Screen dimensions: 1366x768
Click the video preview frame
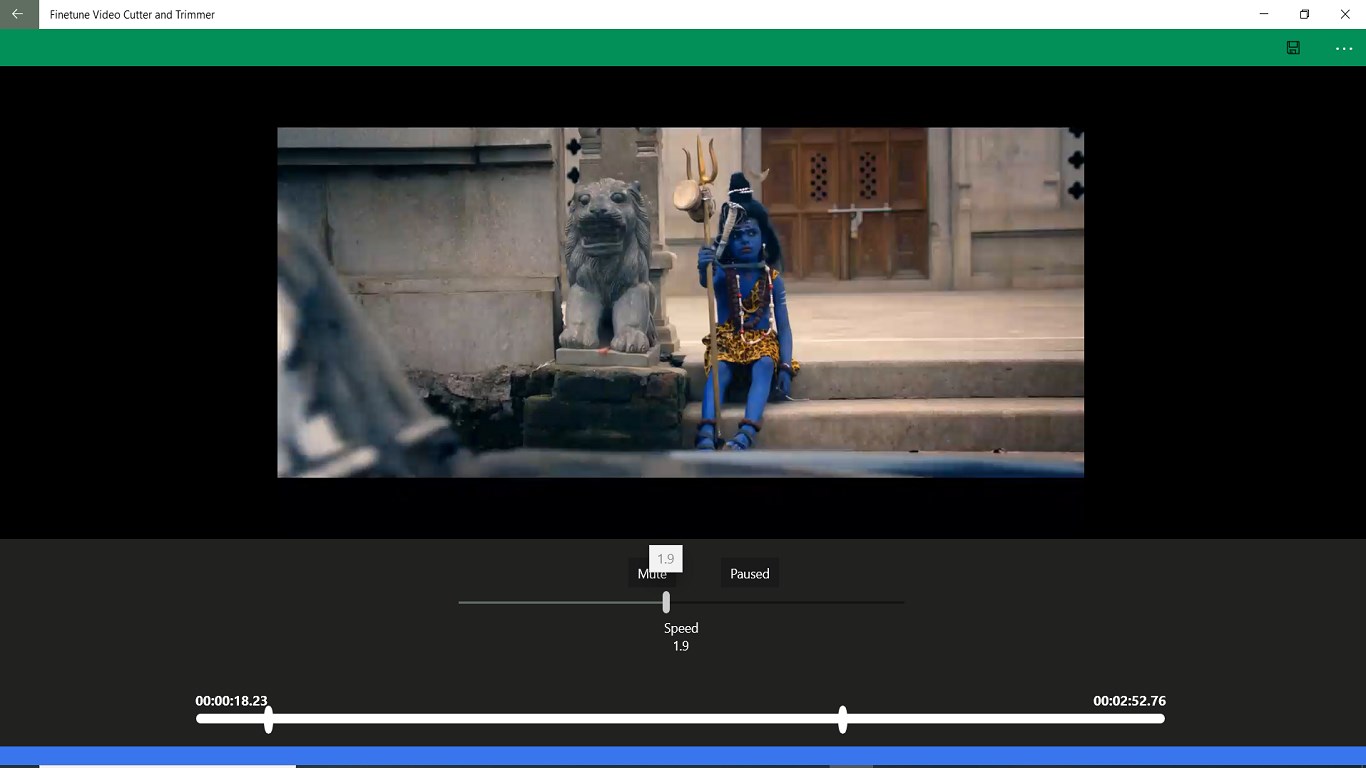pos(680,302)
